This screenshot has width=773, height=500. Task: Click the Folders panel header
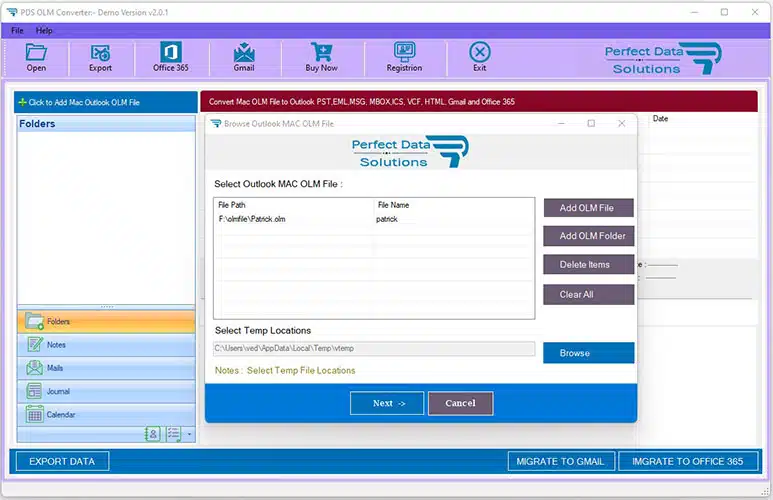[106, 124]
